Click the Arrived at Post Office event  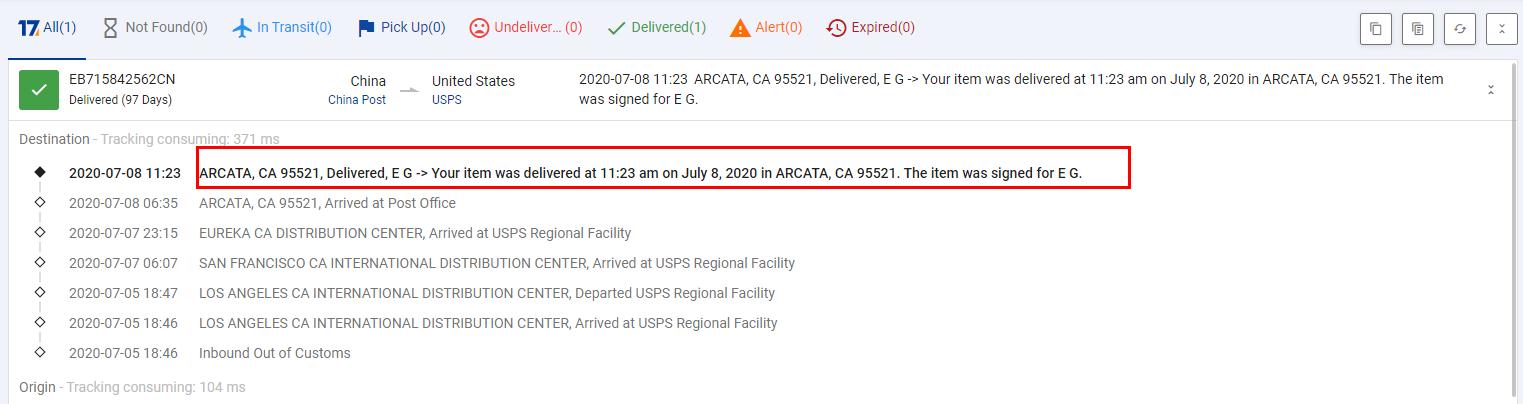[x=327, y=203]
